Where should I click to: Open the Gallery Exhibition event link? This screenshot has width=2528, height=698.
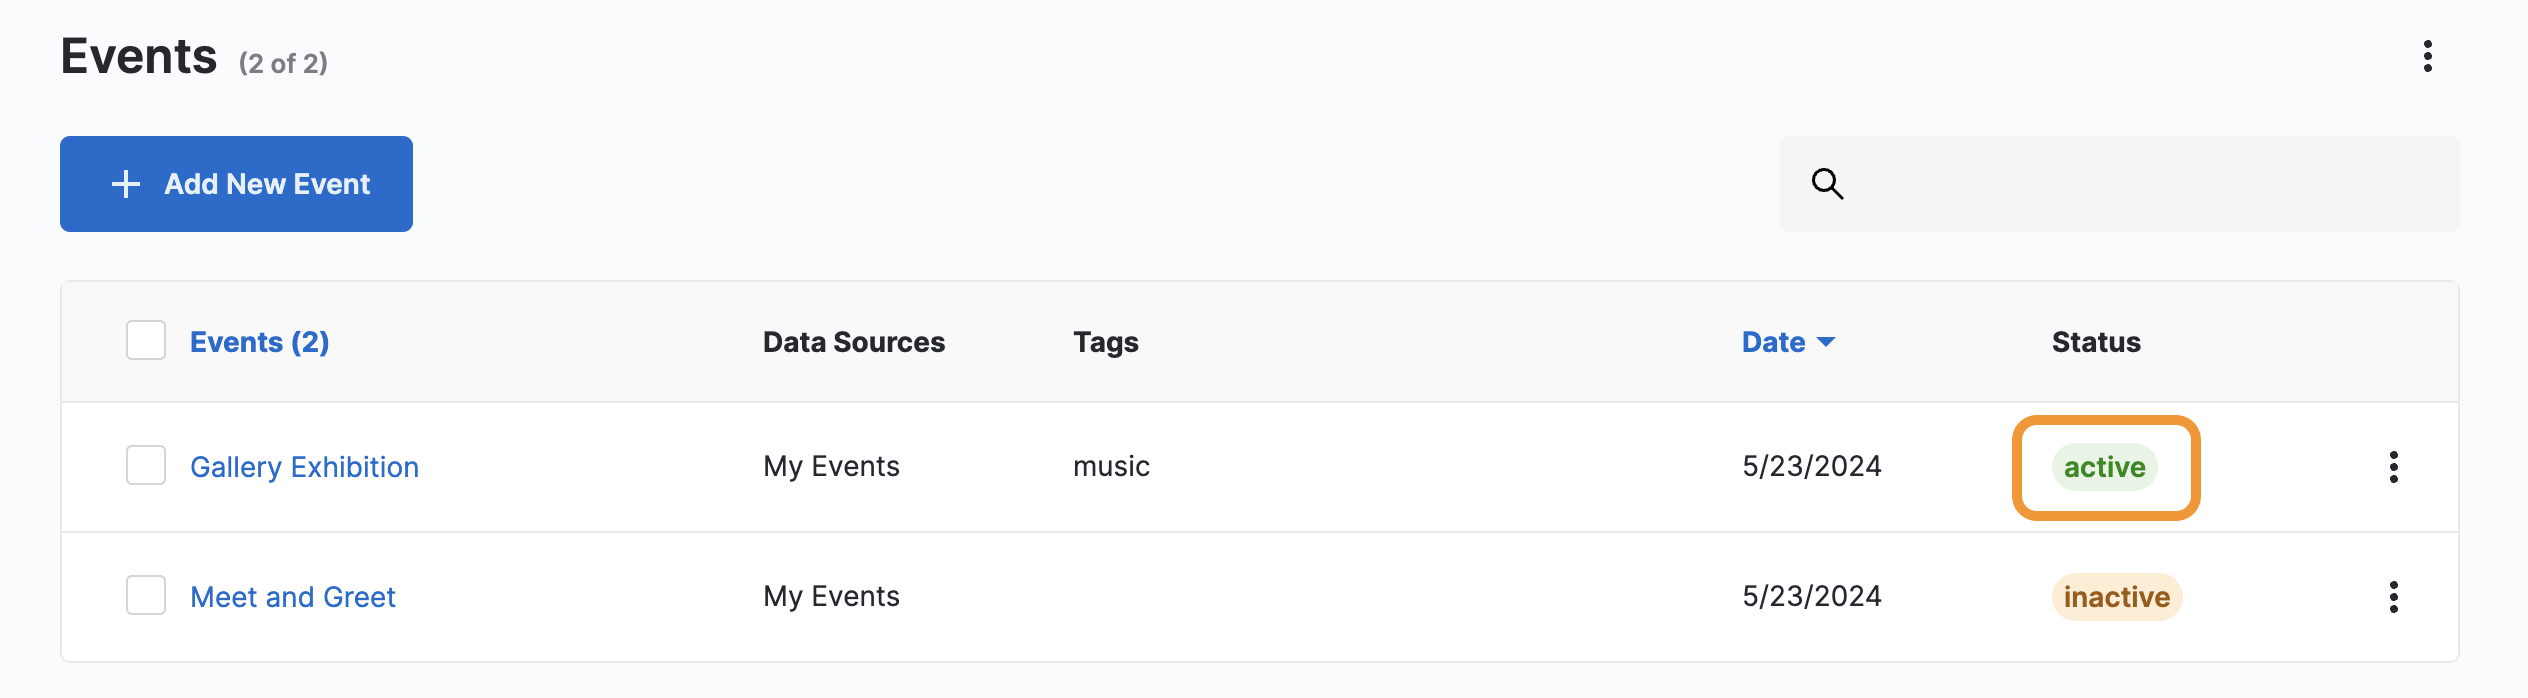coord(304,467)
